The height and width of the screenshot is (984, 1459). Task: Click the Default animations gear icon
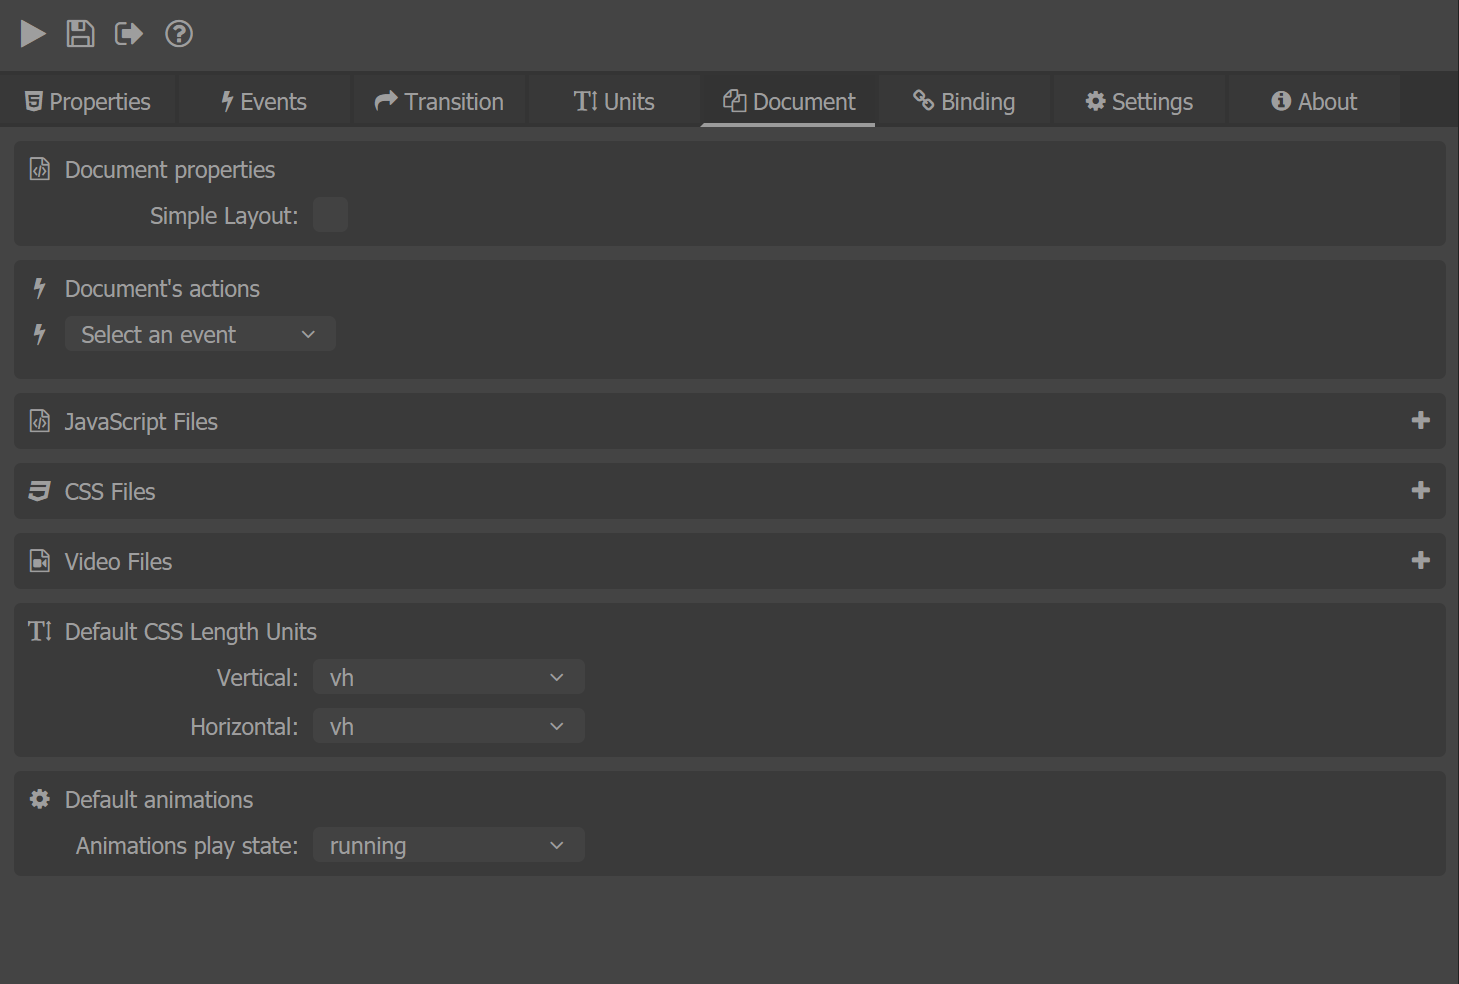pos(39,799)
